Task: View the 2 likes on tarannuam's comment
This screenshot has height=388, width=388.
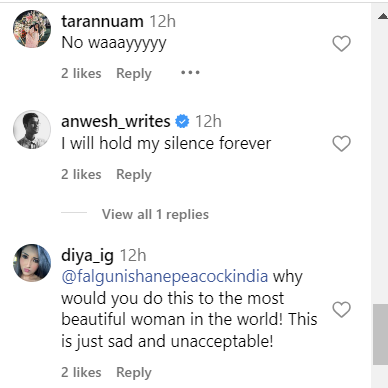Action: tap(81, 73)
